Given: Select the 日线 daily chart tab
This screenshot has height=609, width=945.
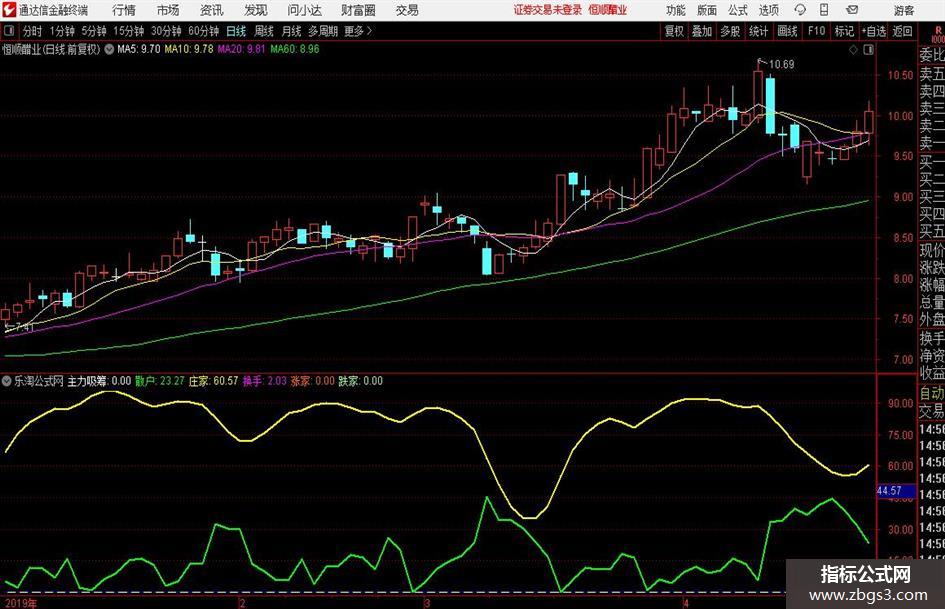Looking at the screenshot, I should pos(236,31).
